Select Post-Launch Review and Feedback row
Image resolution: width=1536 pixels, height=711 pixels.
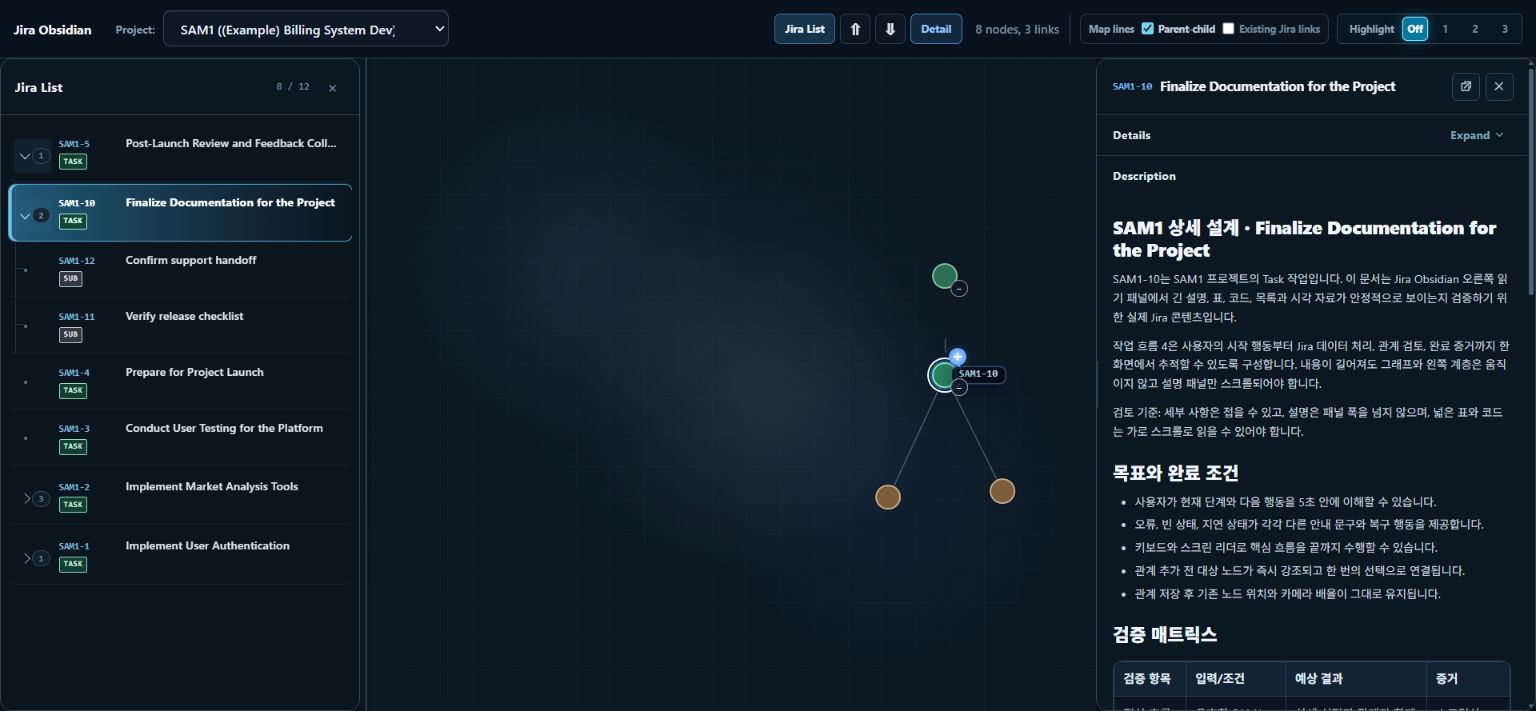[181, 155]
